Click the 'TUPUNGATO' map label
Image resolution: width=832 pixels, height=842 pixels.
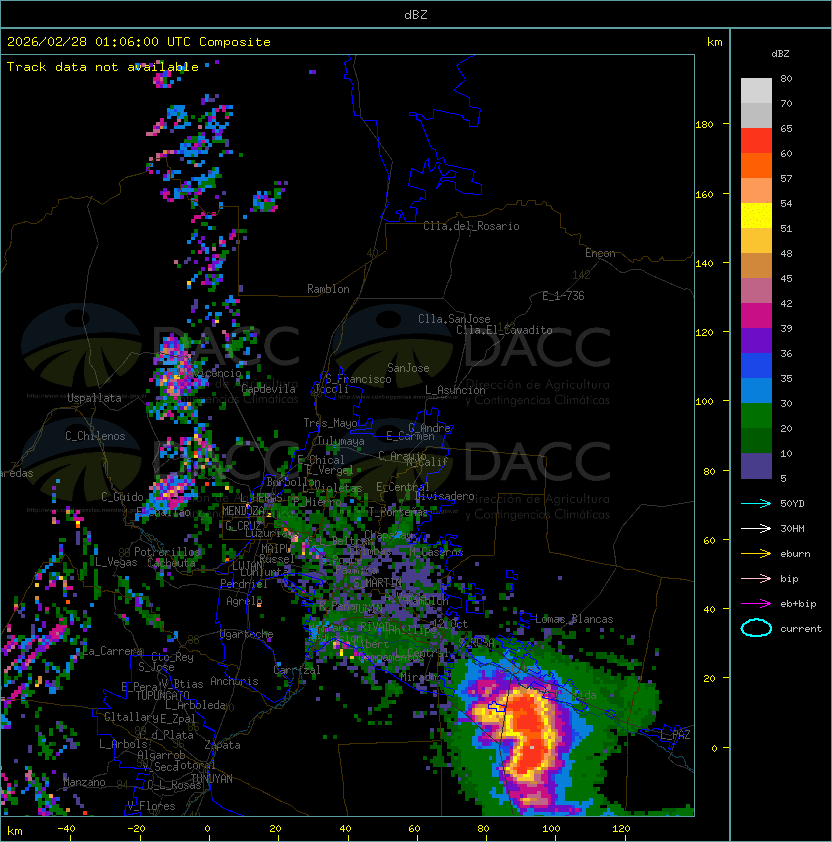162,696
